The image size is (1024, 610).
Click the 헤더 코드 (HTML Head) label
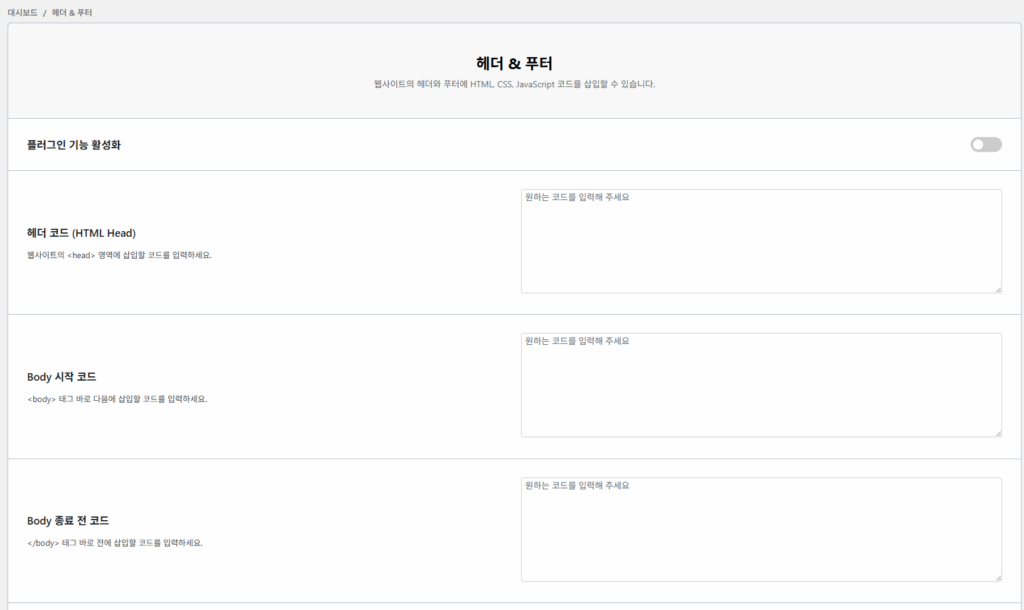click(x=81, y=233)
